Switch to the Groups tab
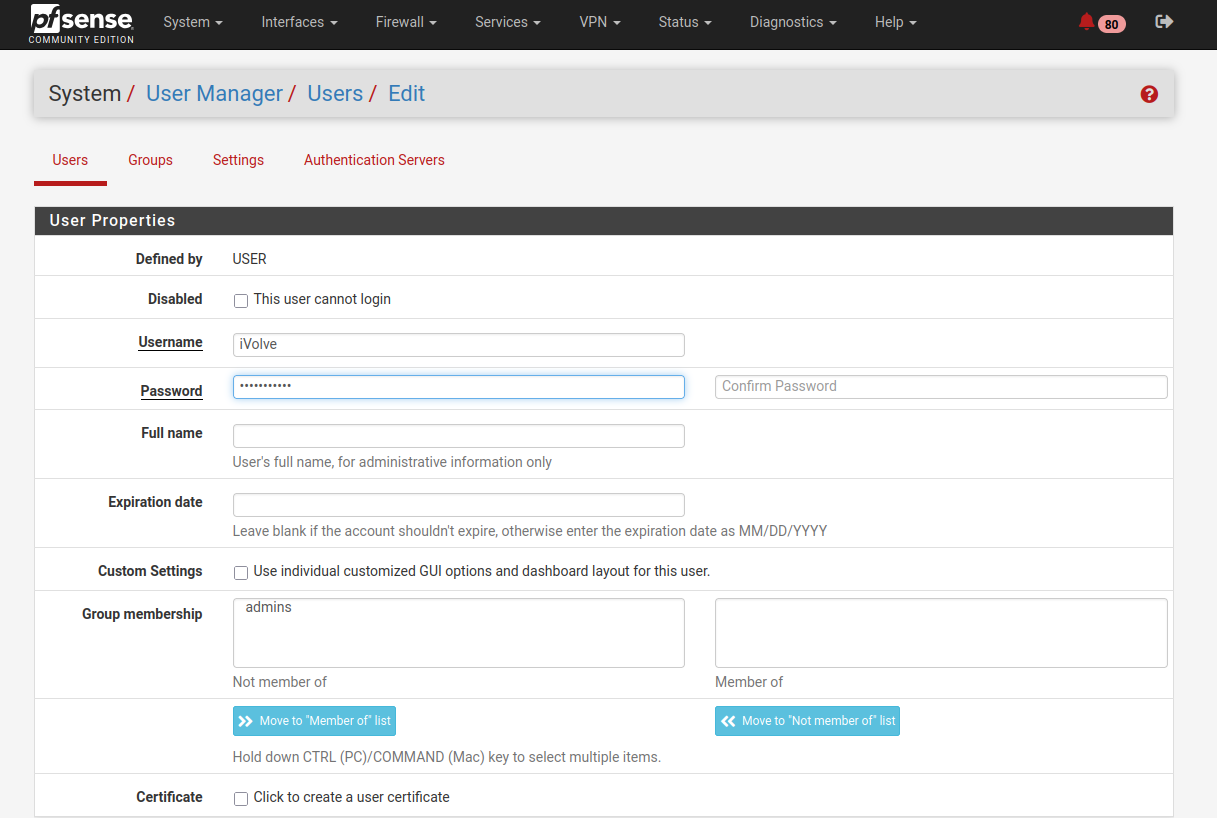This screenshot has width=1217, height=818. pyautogui.click(x=150, y=160)
